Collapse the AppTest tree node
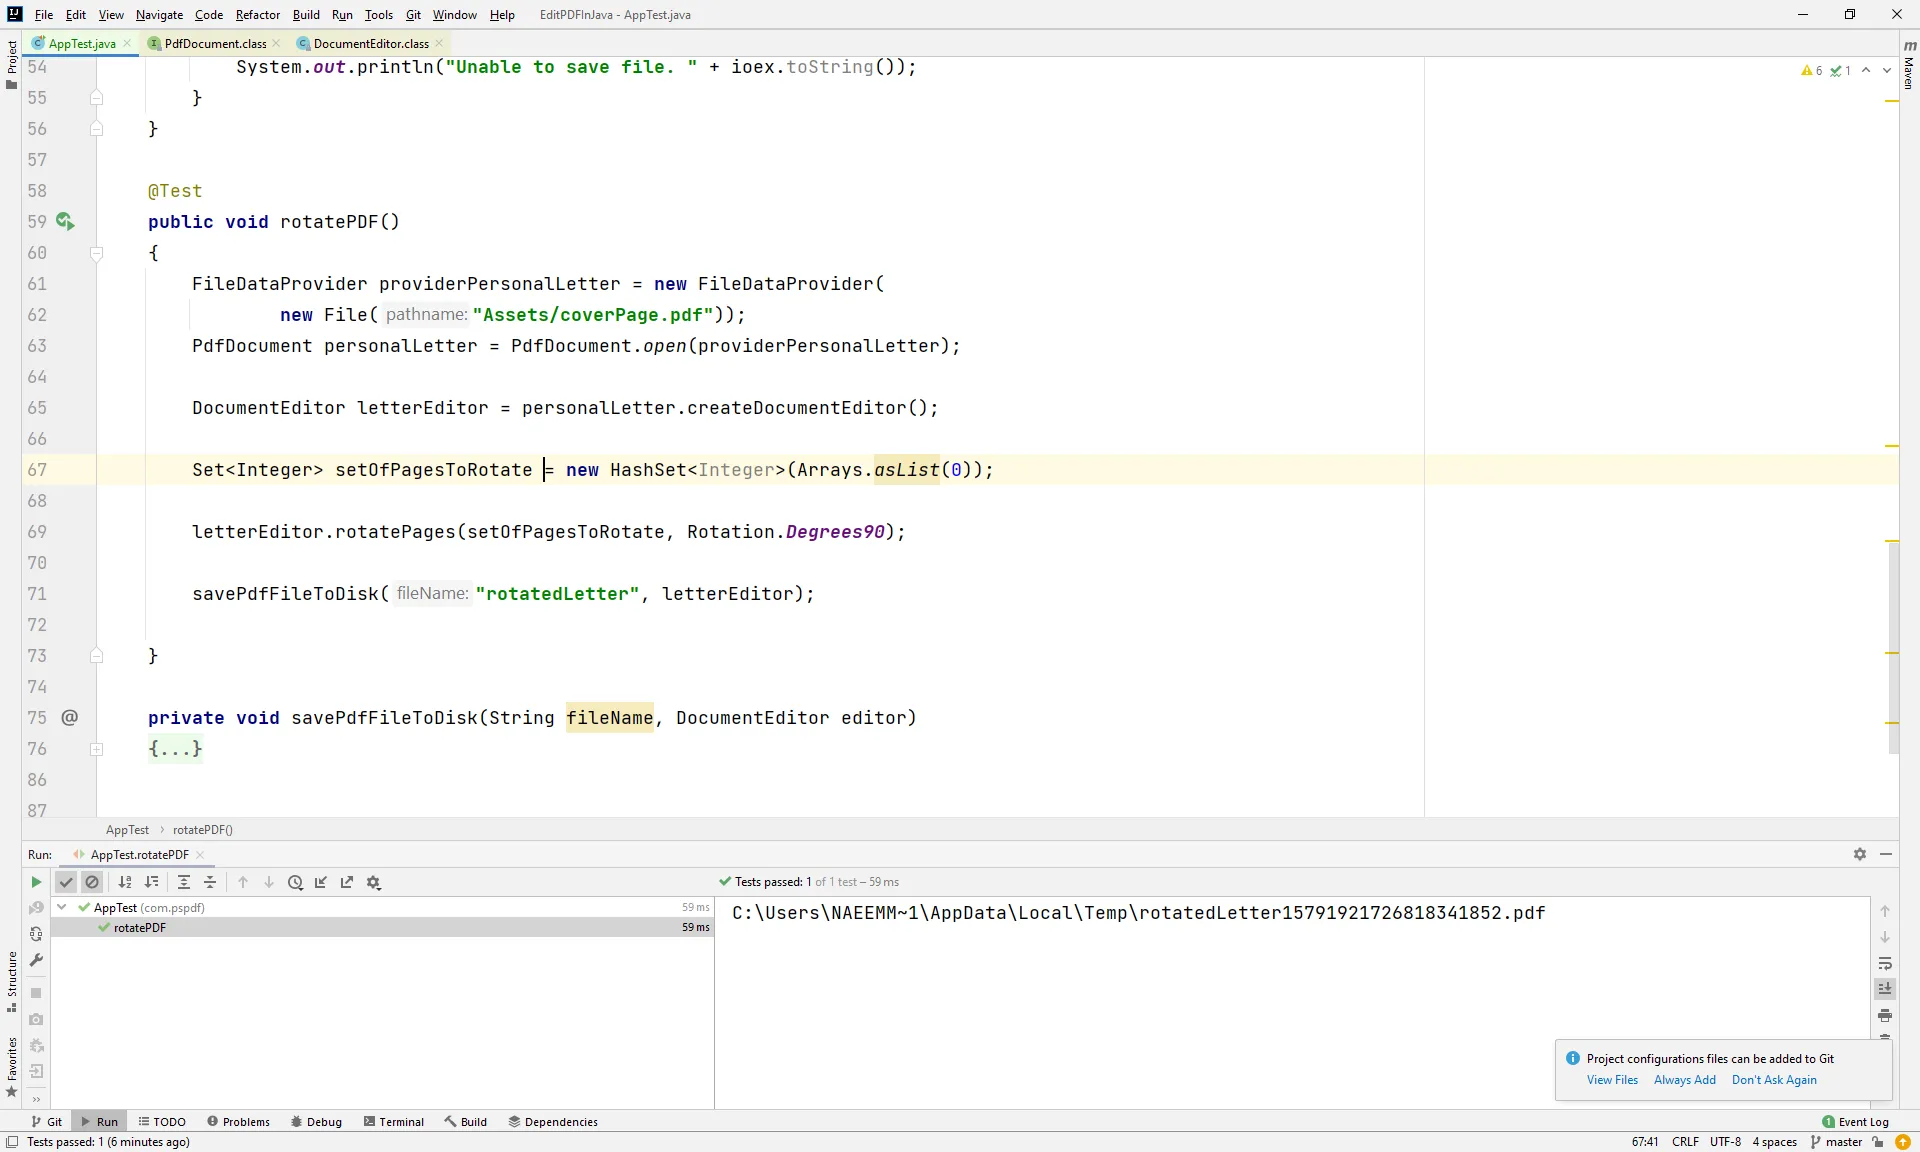 (62, 907)
